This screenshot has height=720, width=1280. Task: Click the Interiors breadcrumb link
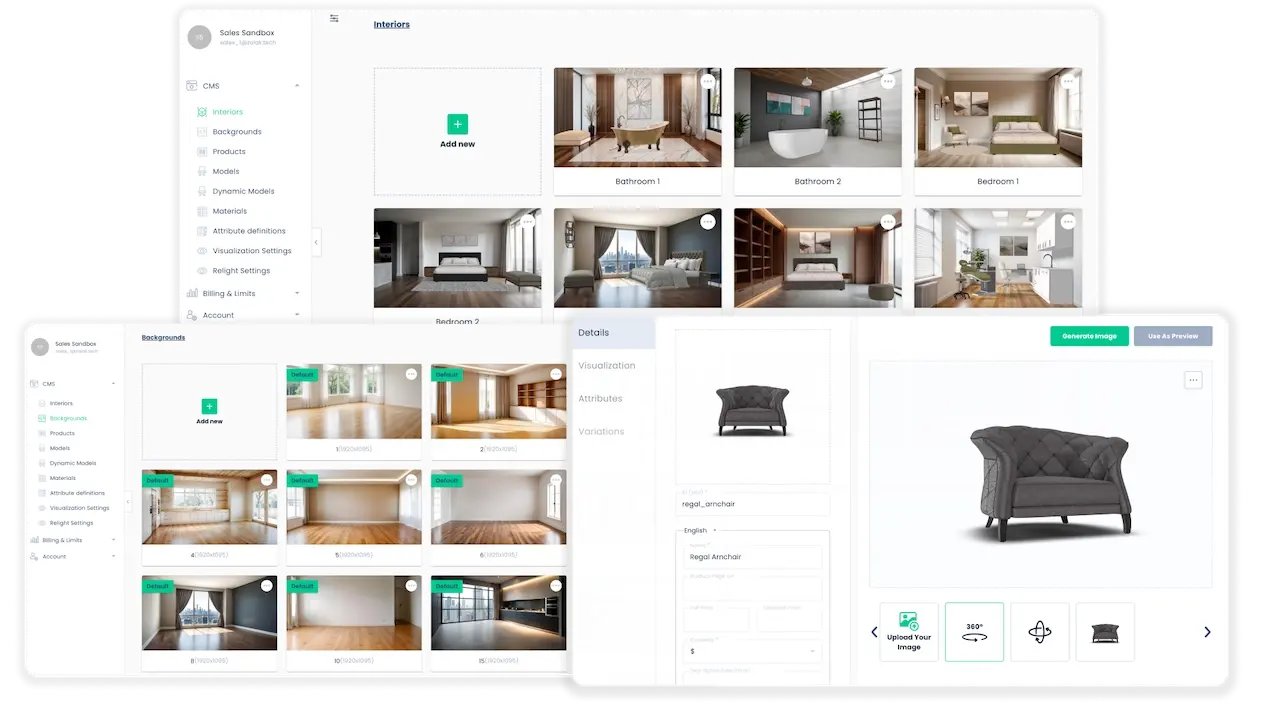click(391, 24)
